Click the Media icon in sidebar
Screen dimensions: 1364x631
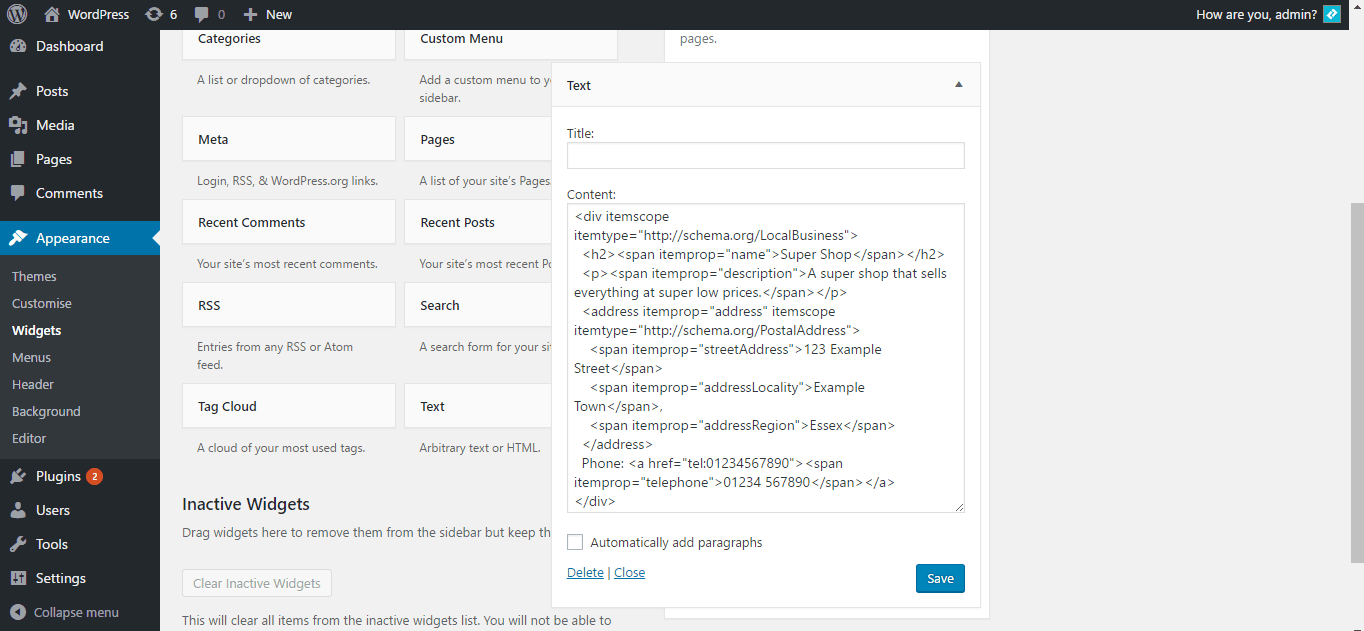click(x=18, y=125)
